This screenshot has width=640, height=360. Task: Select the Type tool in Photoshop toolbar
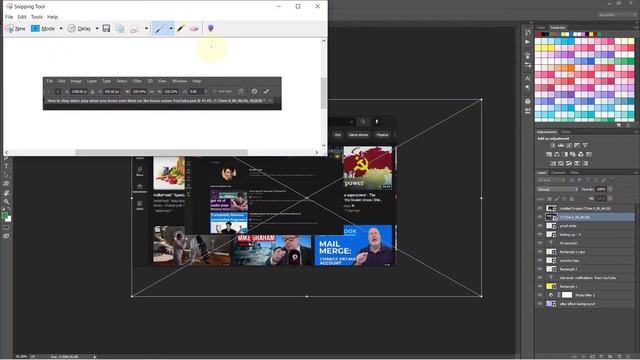tap(6, 166)
